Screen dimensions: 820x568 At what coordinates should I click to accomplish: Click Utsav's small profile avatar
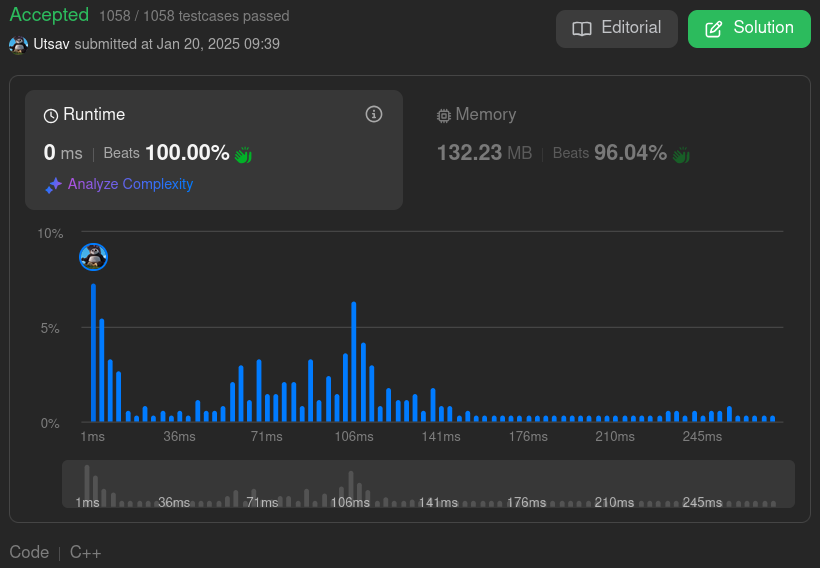click(x=19, y=45)
